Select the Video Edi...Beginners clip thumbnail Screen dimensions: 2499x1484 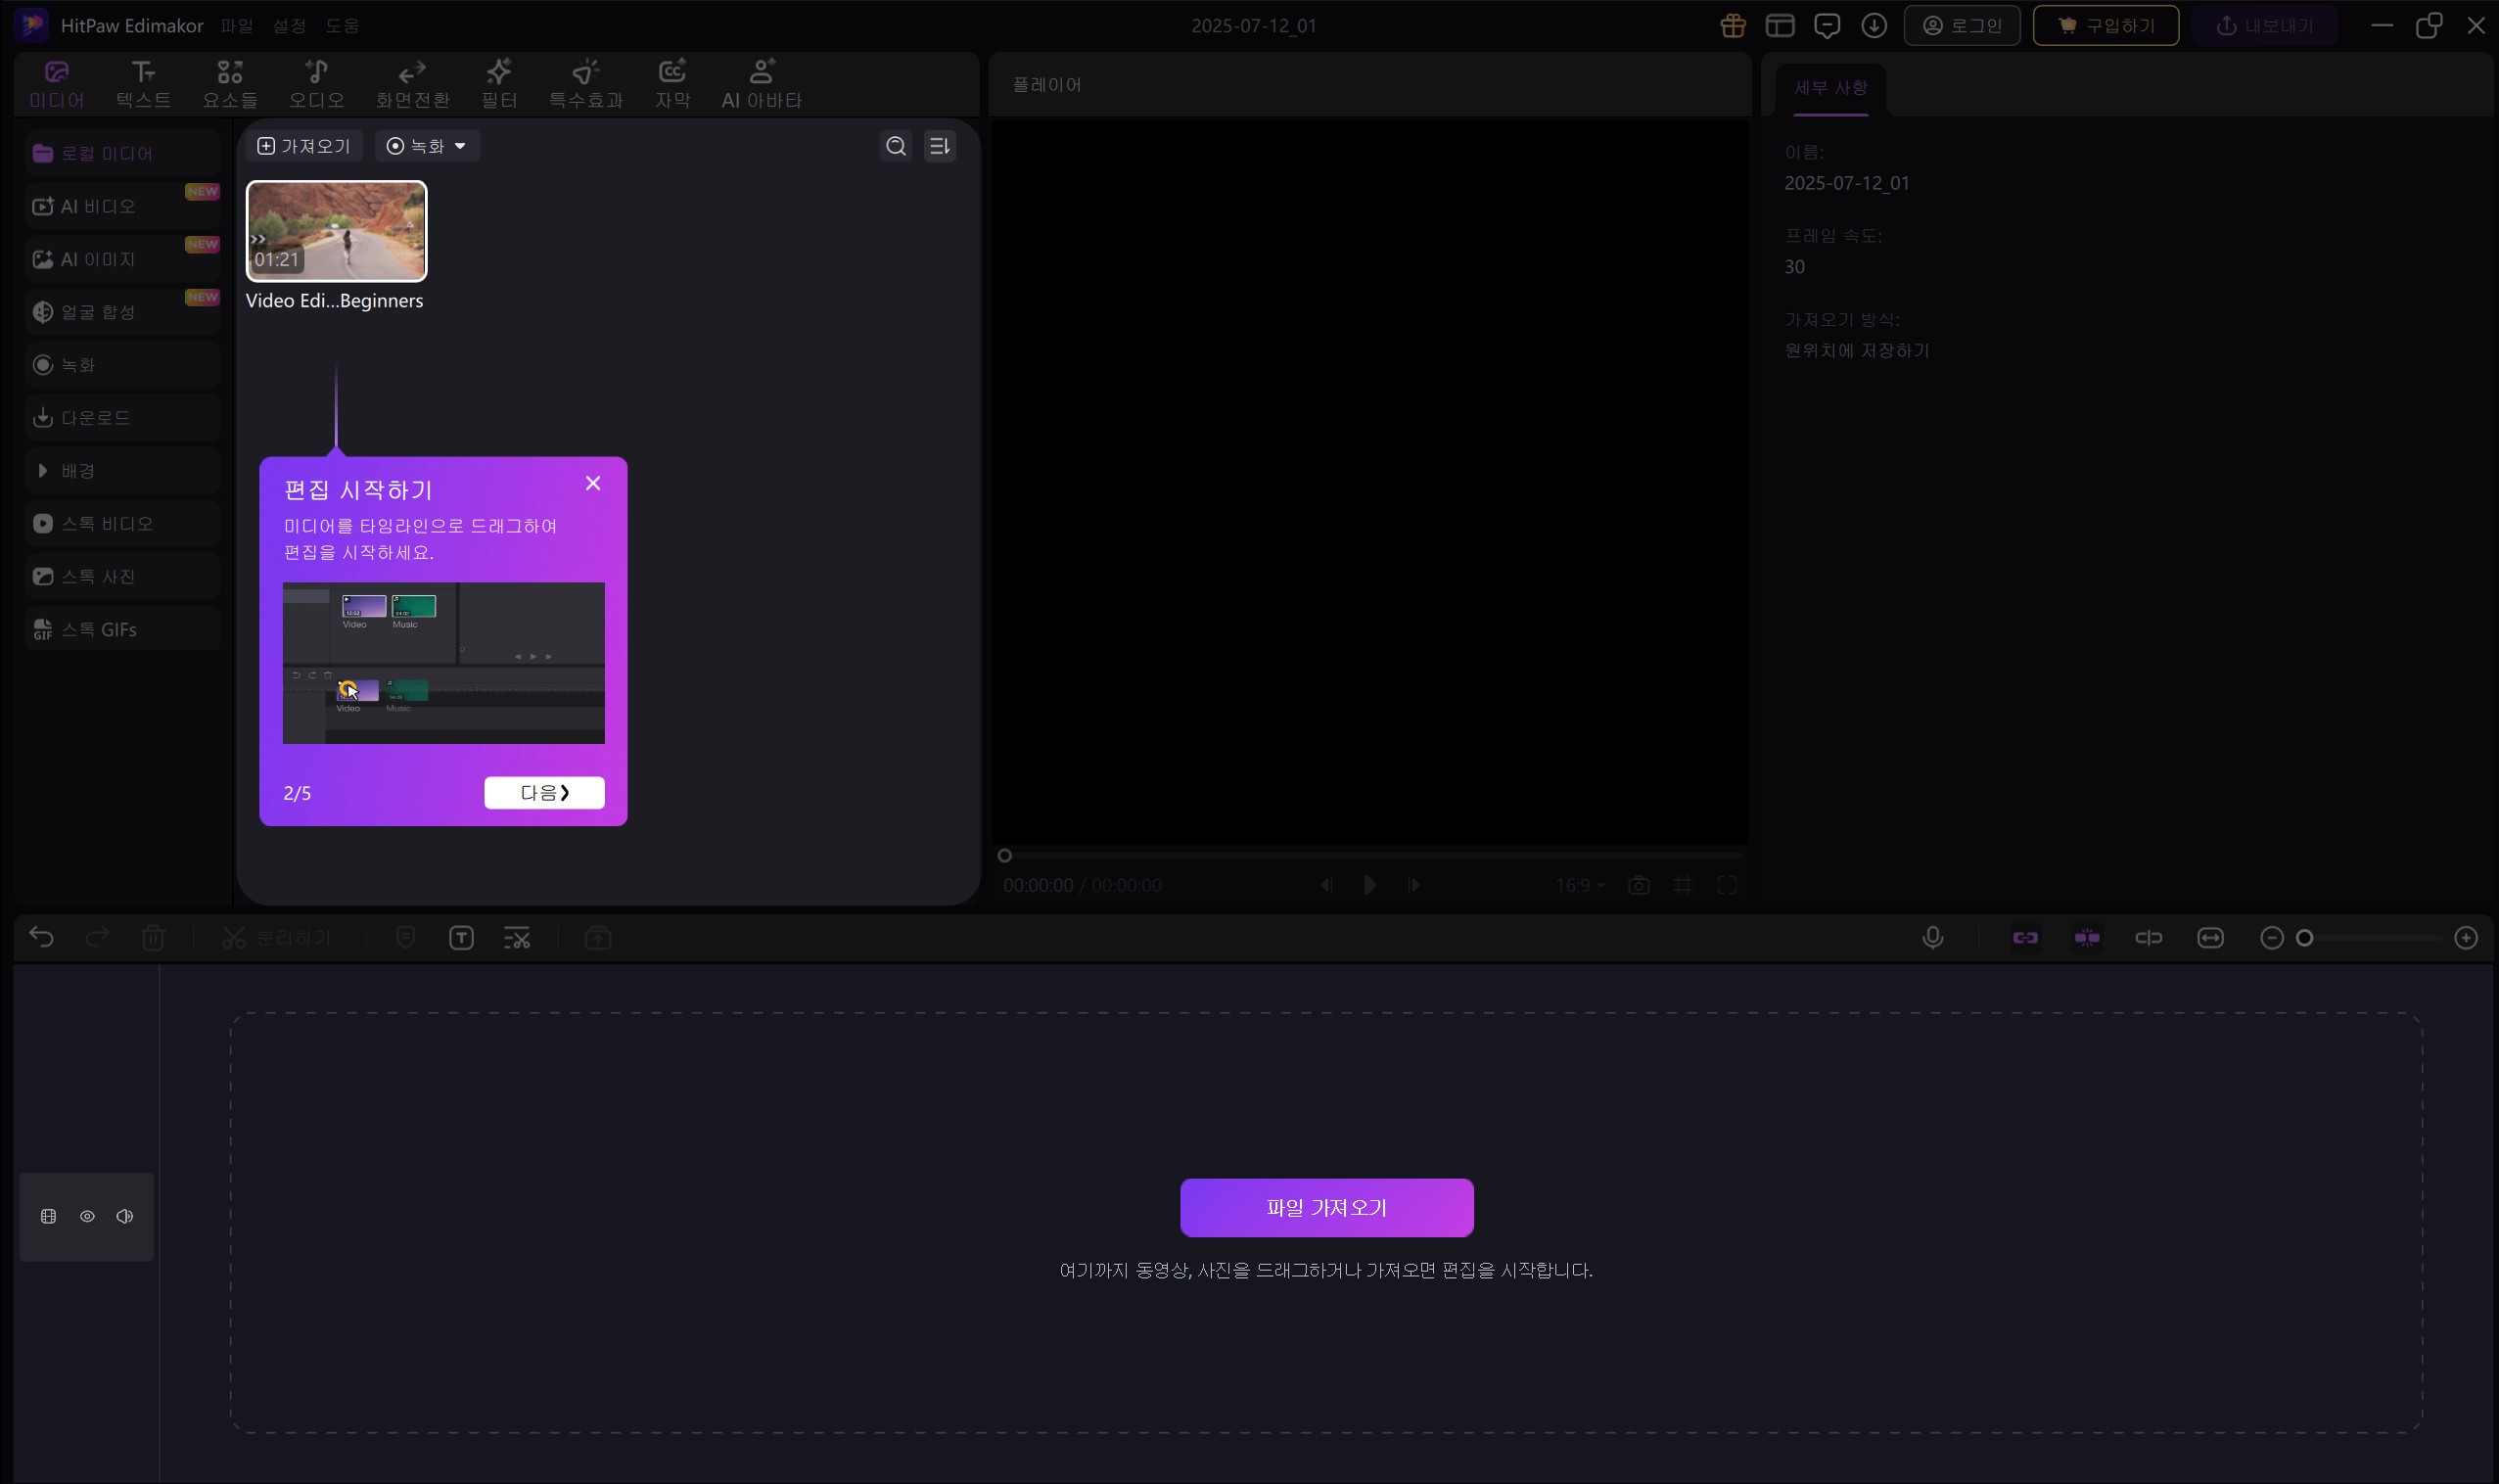click(336, 230)
